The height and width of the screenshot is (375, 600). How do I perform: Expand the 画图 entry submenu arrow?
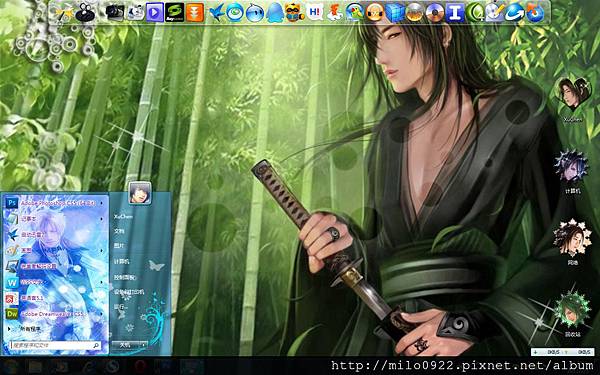pos(102,251)
